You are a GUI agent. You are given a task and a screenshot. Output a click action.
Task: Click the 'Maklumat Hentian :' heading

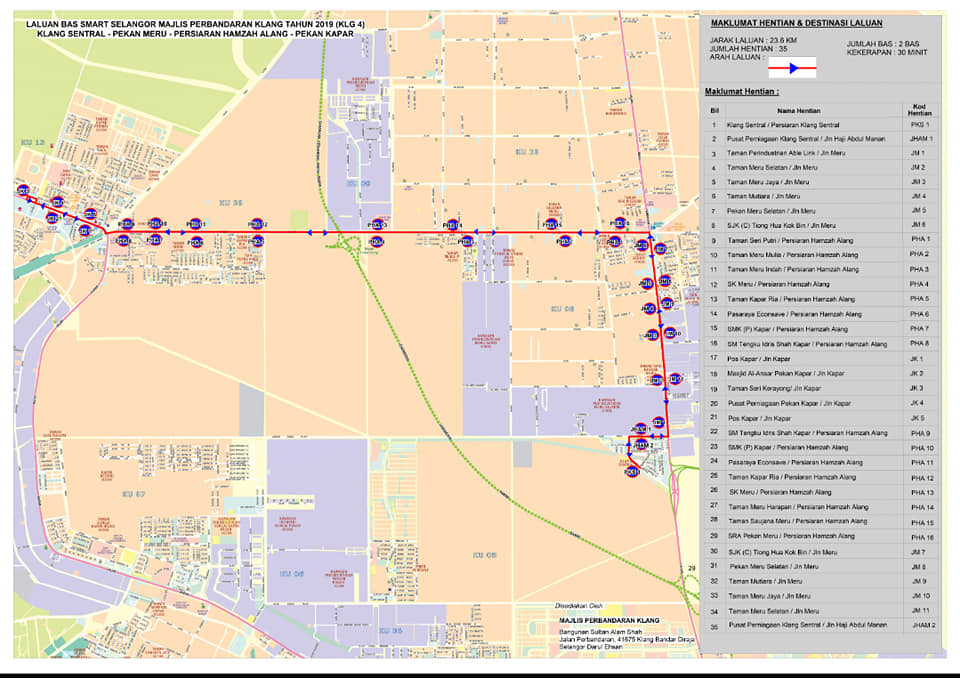[x=742, y=92]
